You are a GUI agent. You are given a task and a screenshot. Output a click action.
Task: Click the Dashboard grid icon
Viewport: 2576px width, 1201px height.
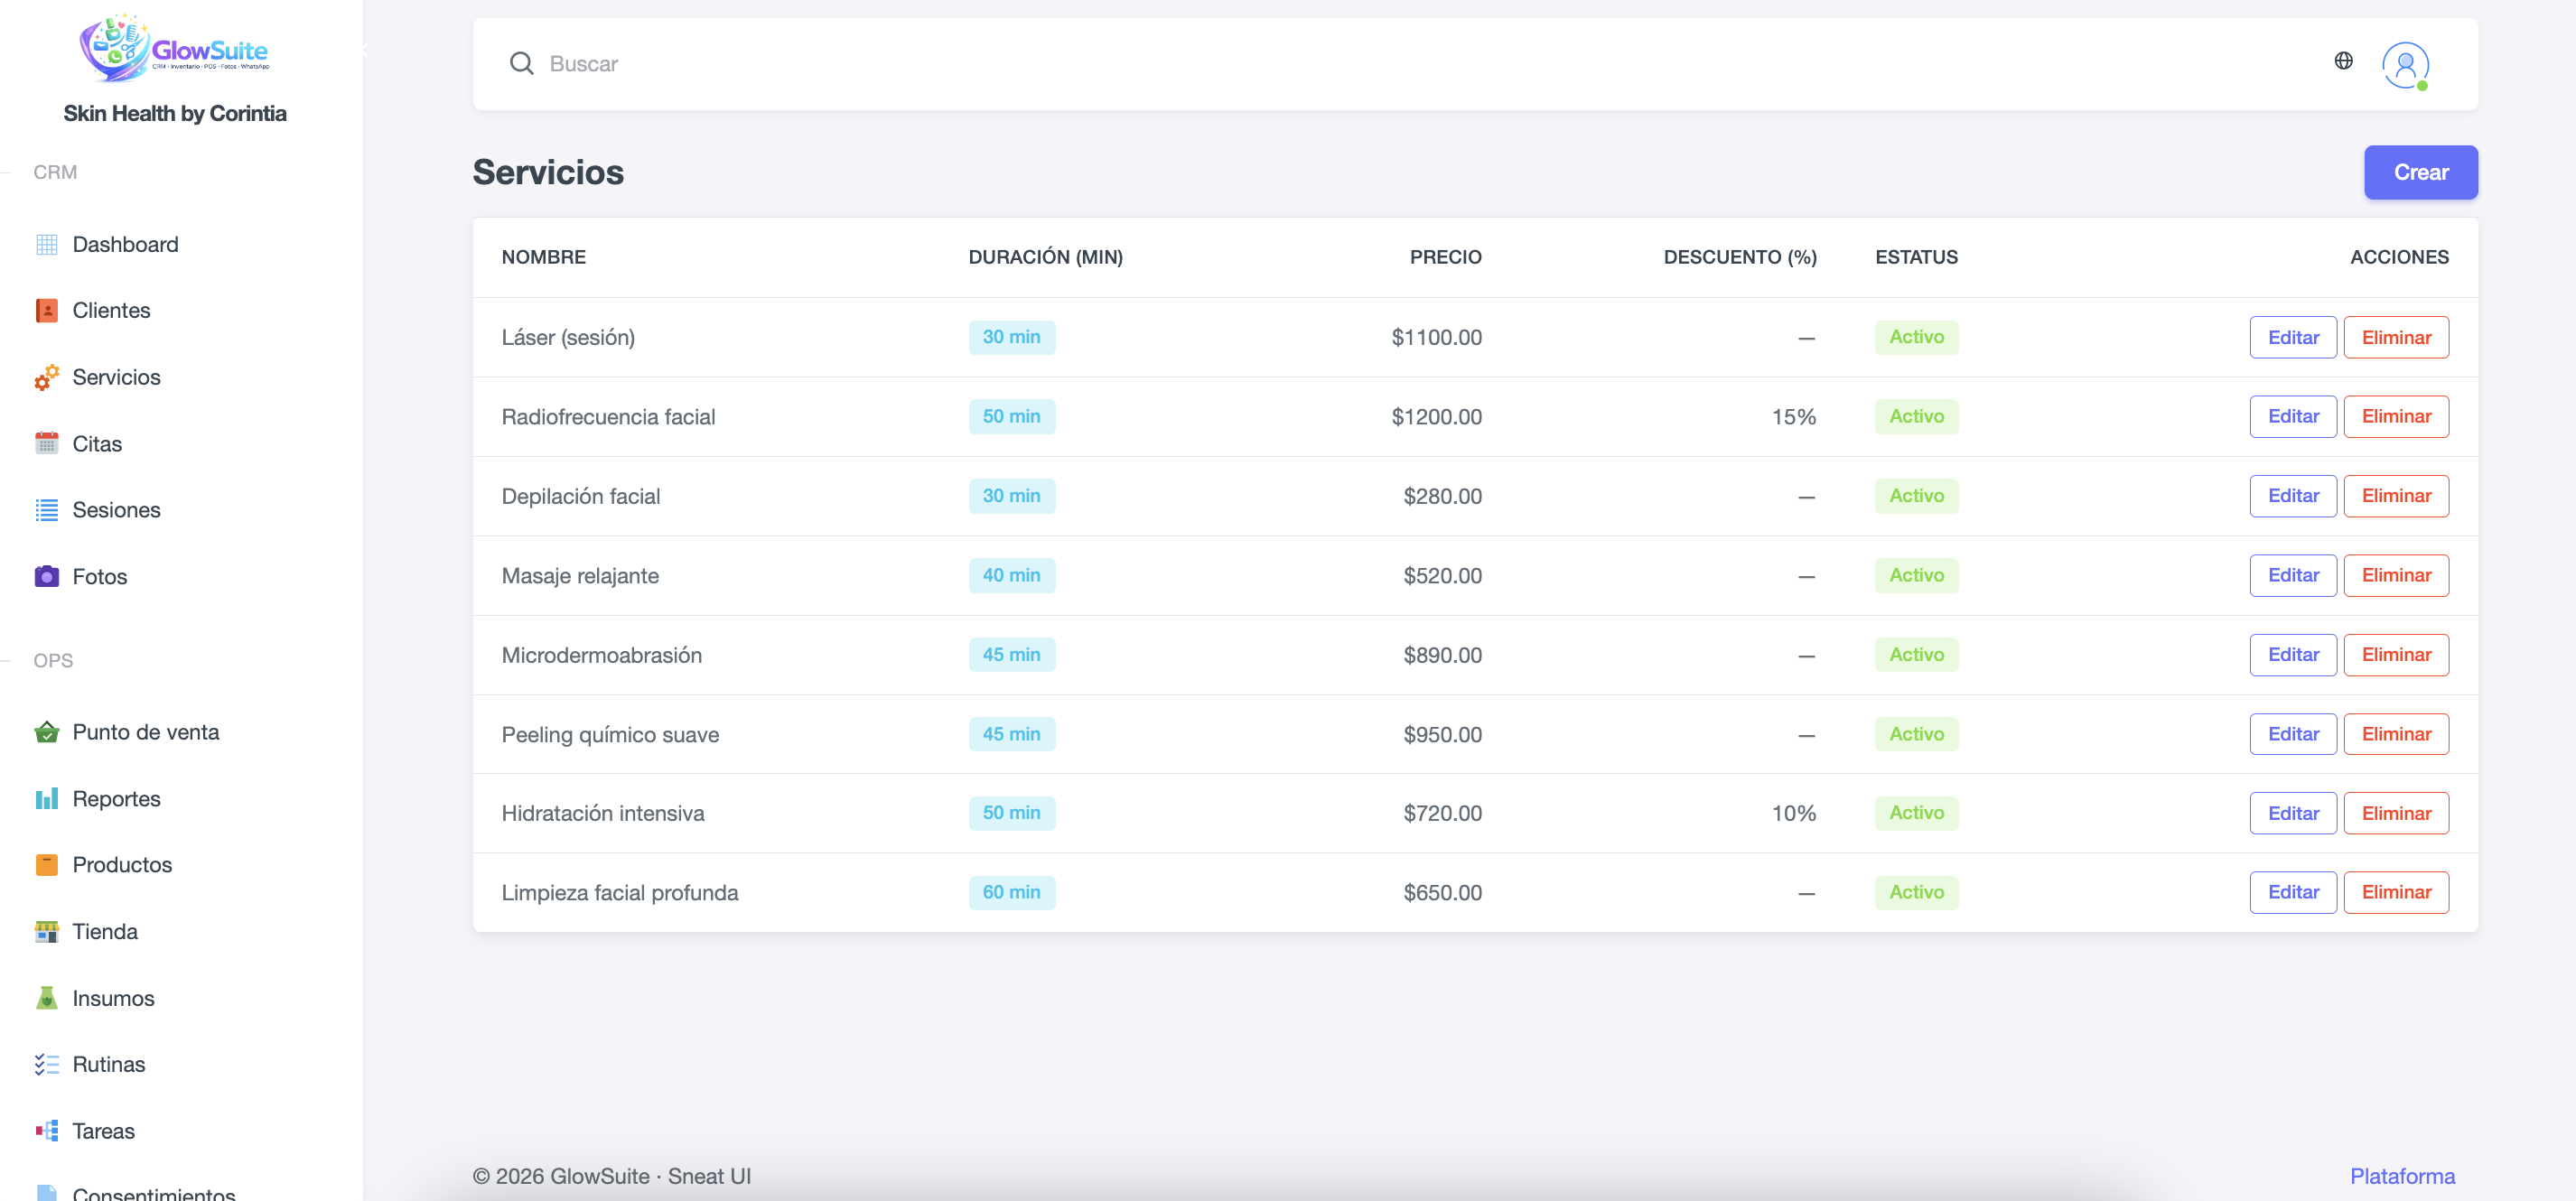[46, 245]
